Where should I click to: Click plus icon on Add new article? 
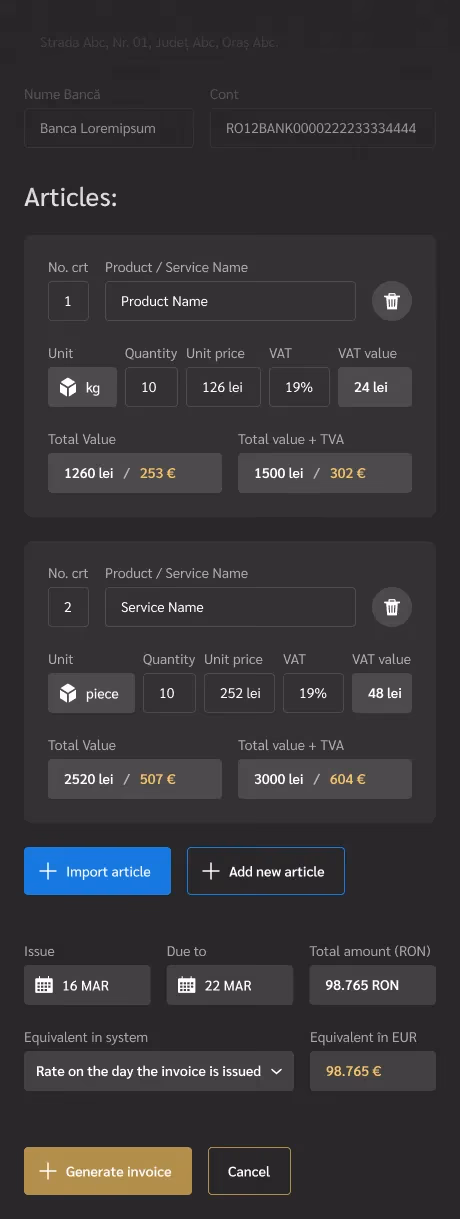(210, 872)
